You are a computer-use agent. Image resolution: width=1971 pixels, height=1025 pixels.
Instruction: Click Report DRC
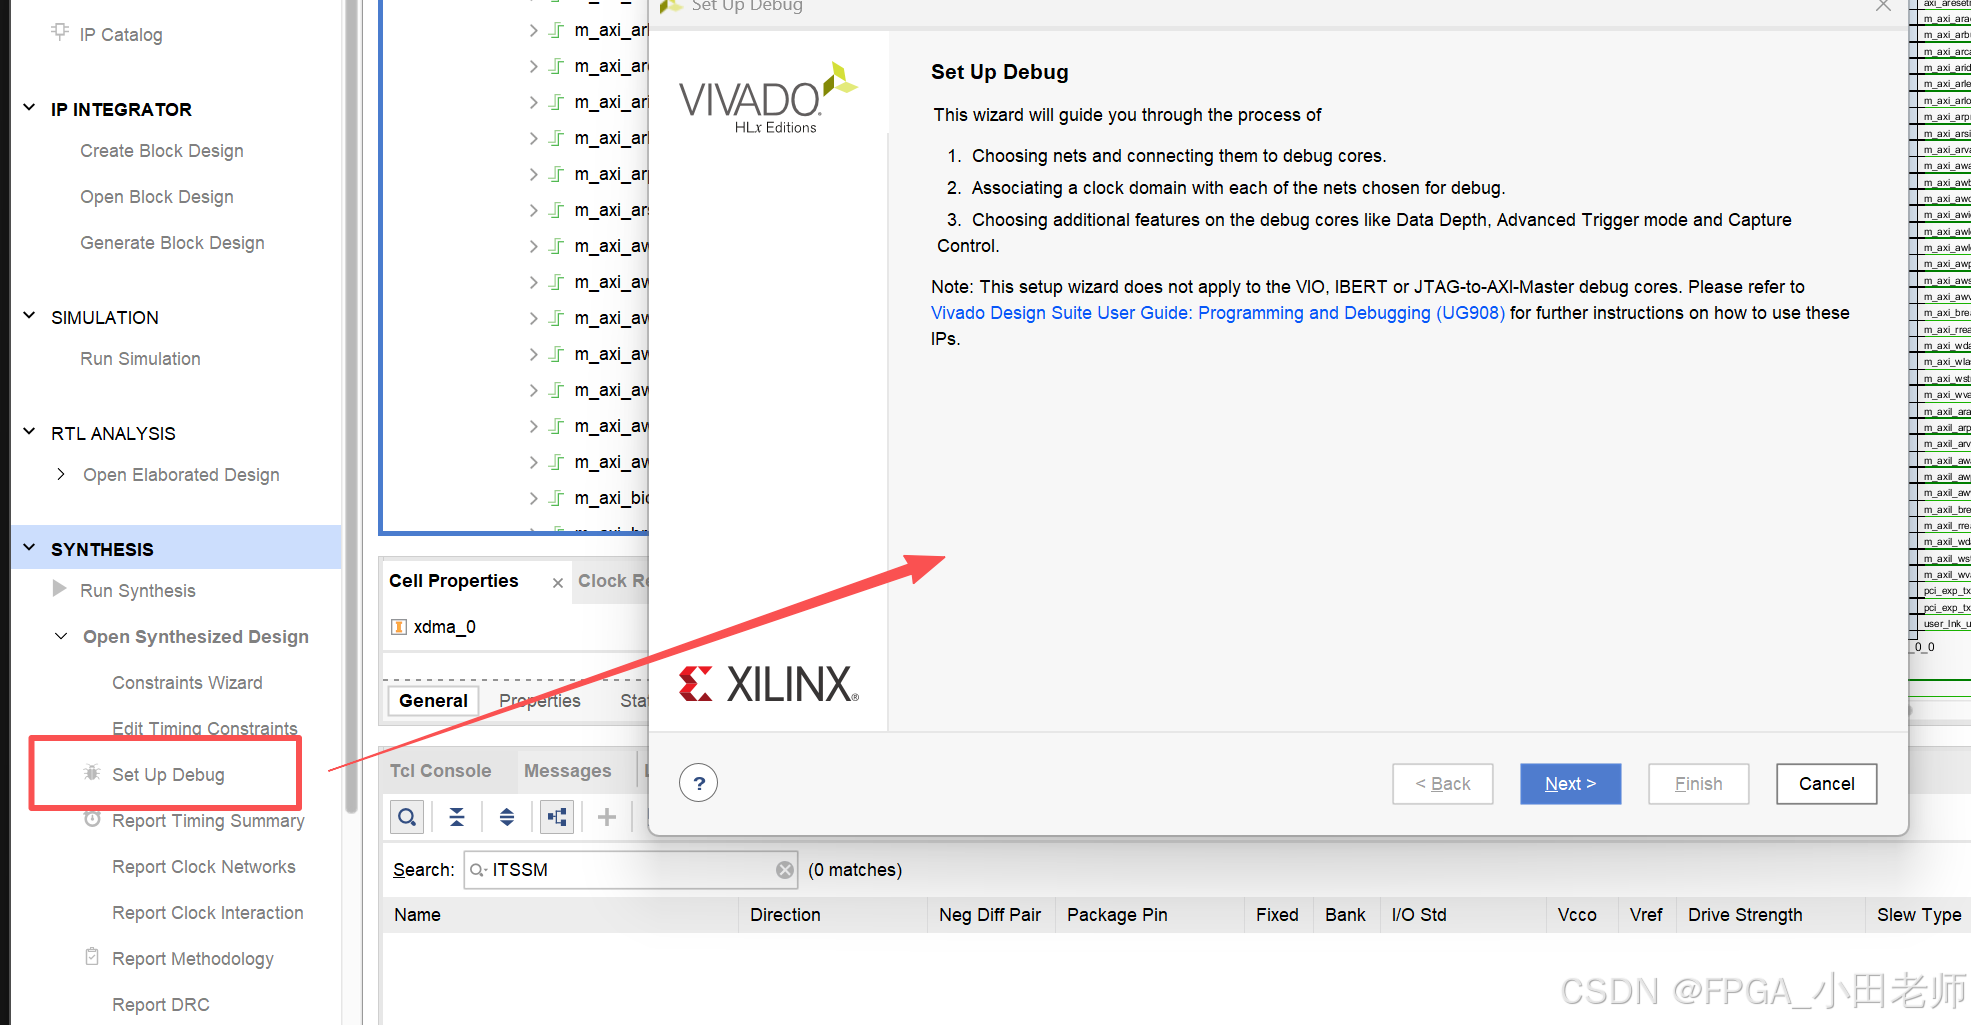pos(161,1005)
